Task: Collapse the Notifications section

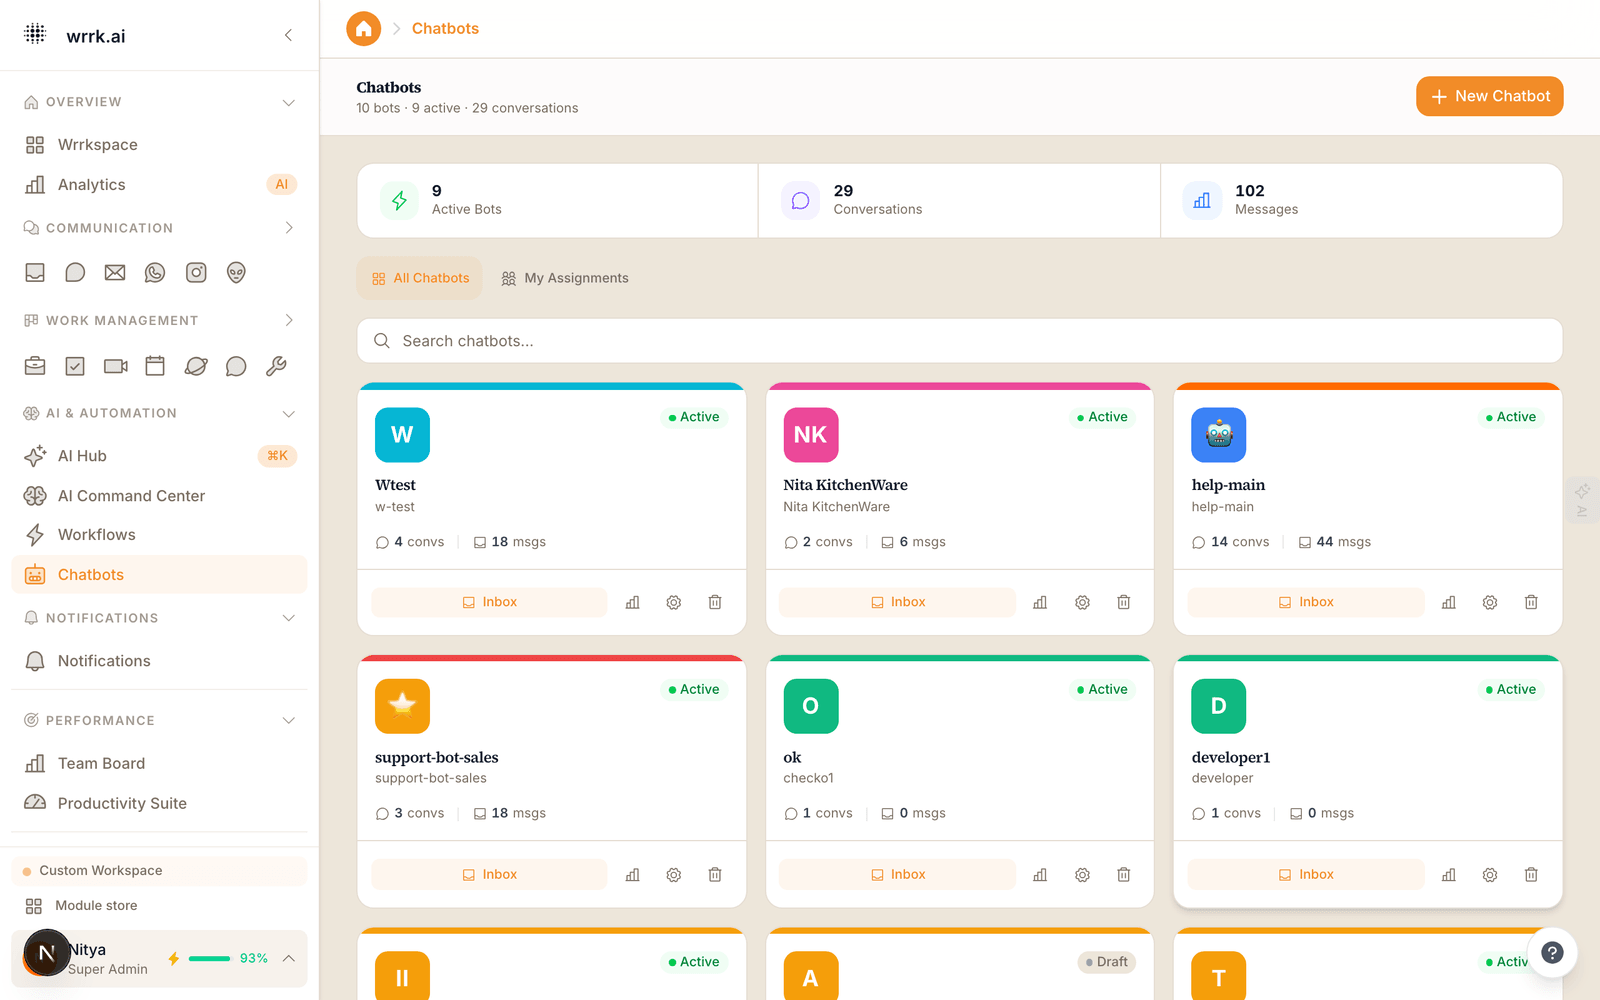Action: tap(288, 618)
